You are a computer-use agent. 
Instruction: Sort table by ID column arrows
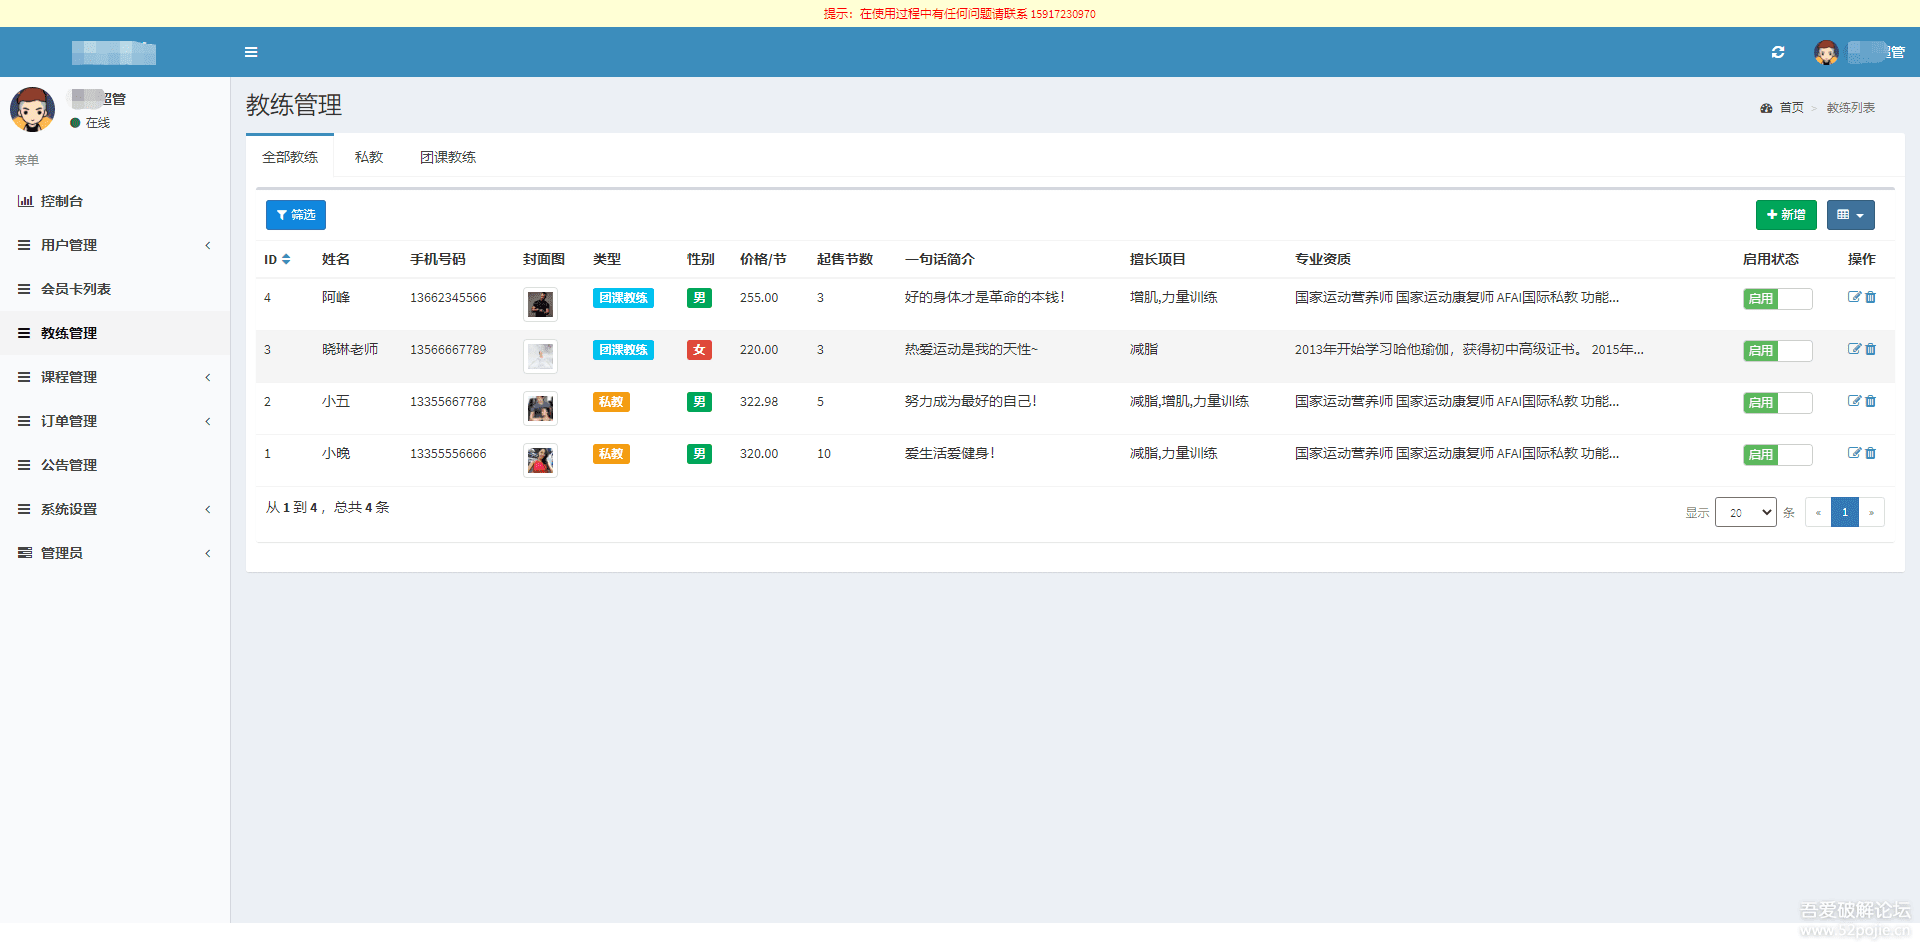point(286,259)
